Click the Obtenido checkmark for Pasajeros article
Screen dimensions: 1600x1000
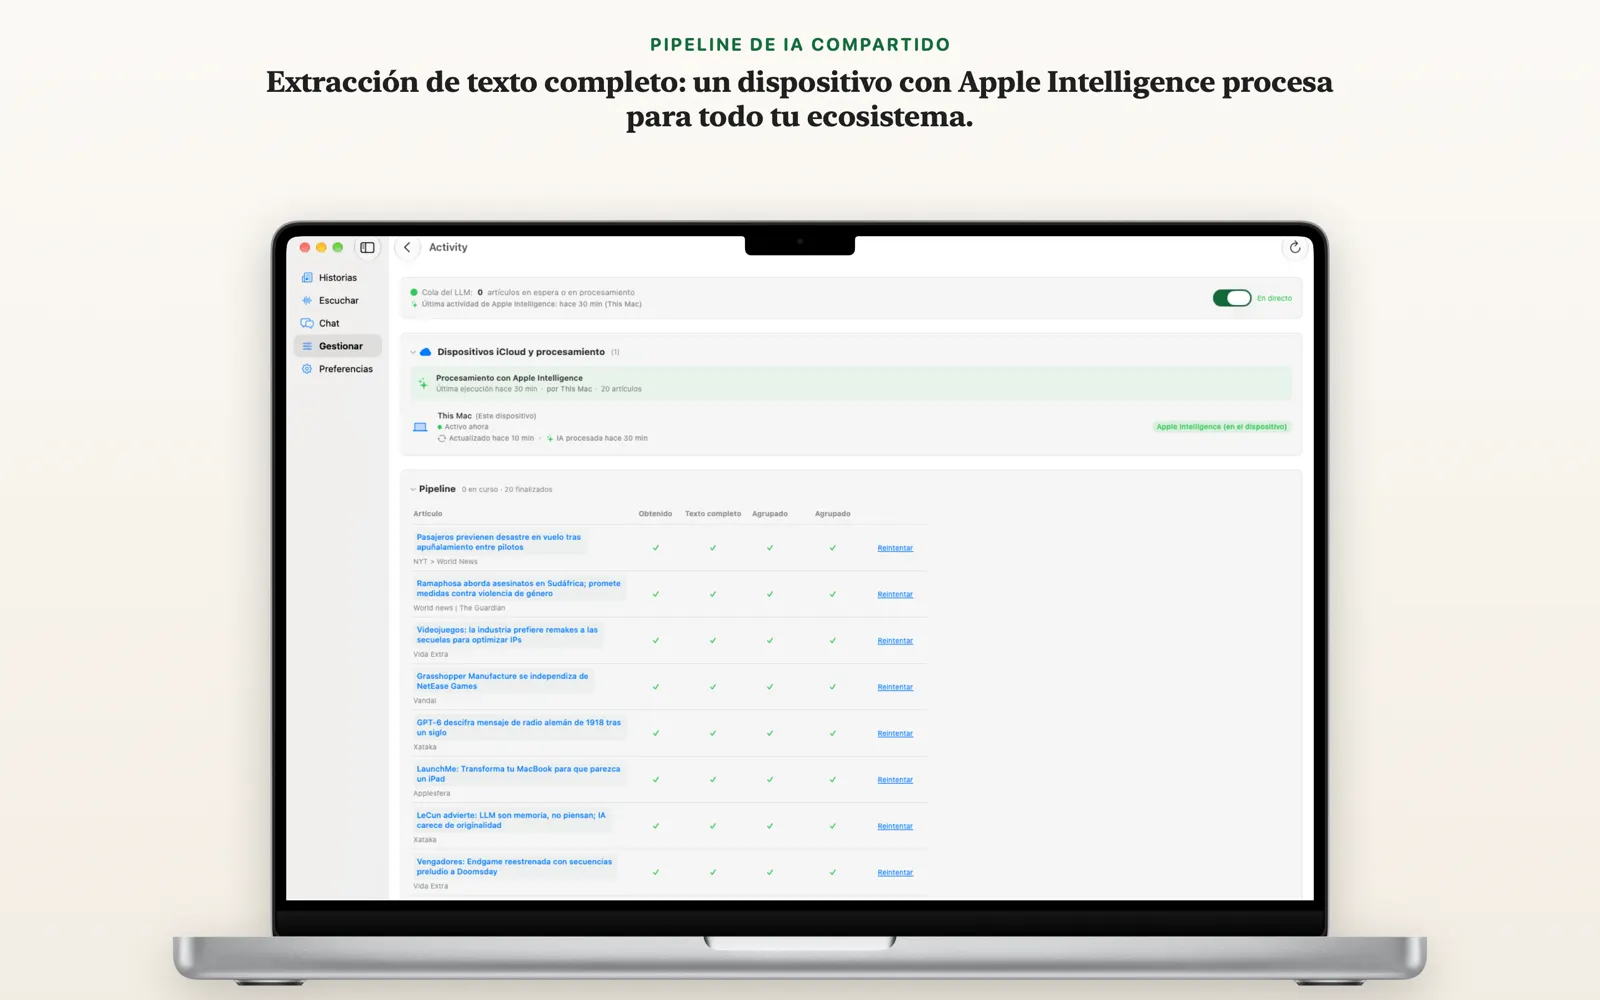656,548
